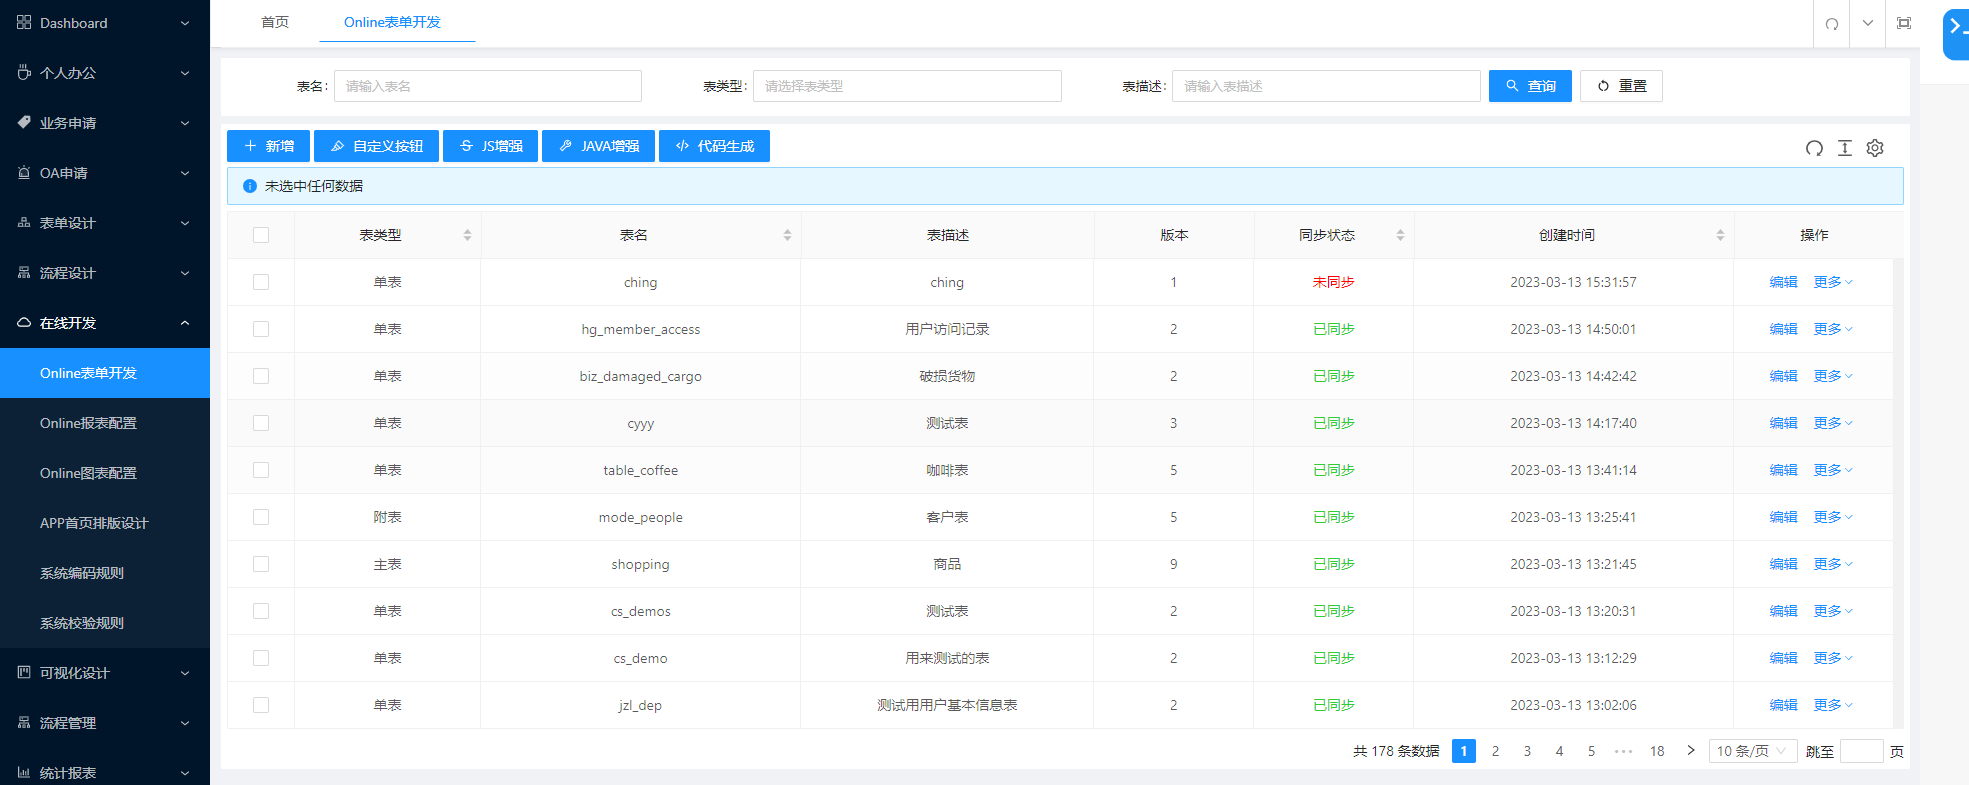Sort by 同步状态 column sort arrows
The height and width of the screenshot is (785, 1969).
(1400, 235)
